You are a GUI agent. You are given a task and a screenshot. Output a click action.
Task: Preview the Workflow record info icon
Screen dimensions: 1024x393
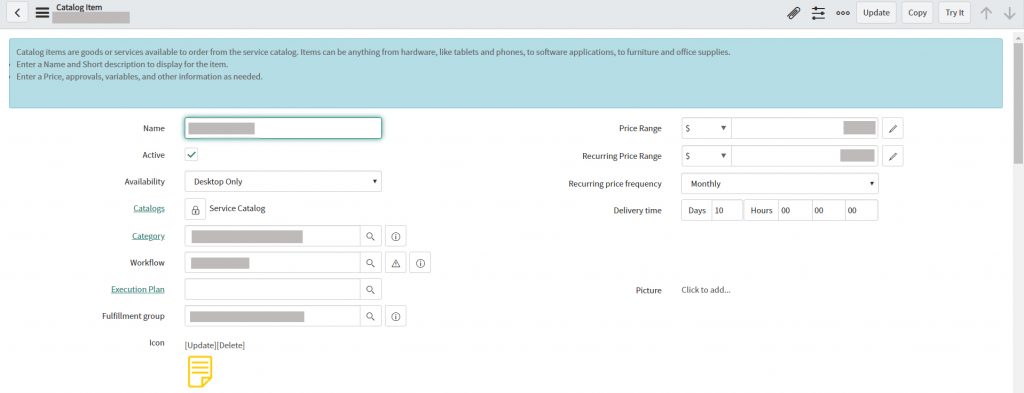pos(421,263)
